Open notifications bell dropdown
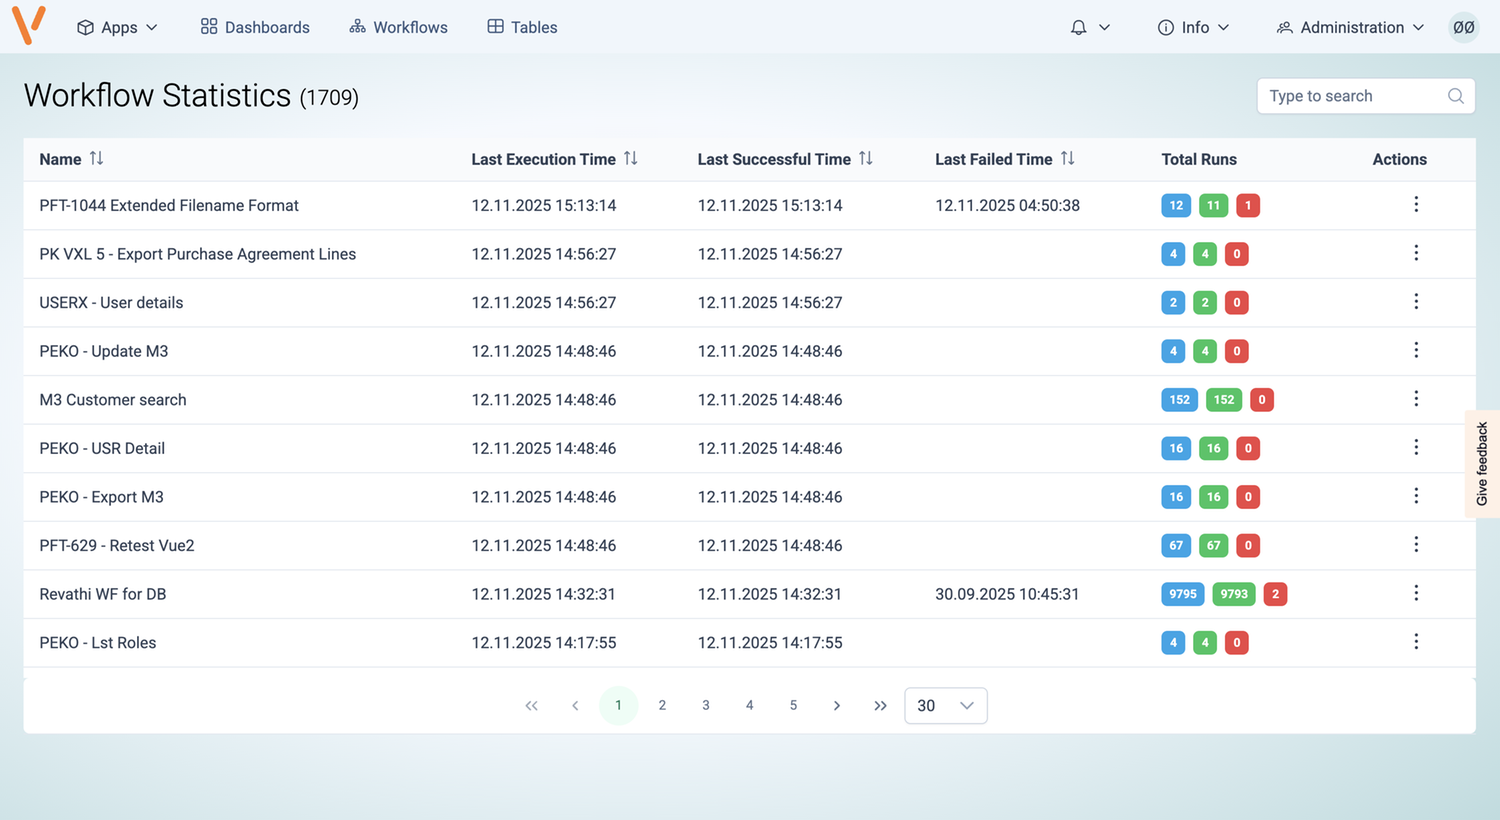1500x820 pixels. coord(1090,27)
